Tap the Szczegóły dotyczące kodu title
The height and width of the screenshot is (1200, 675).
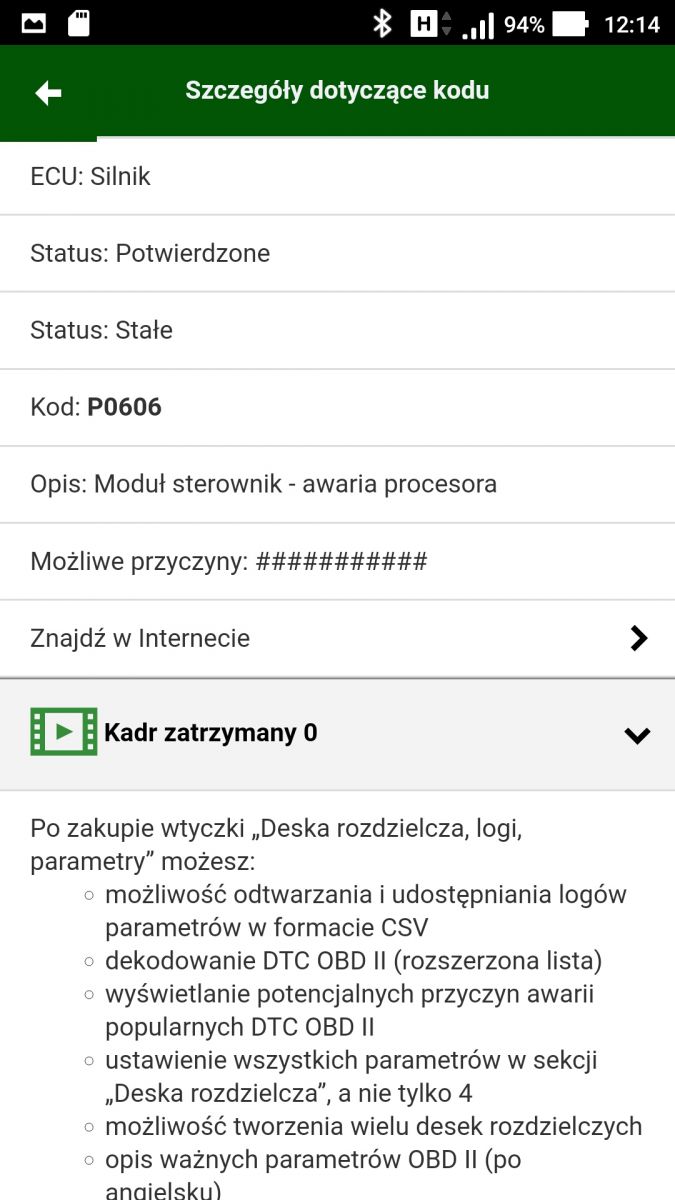[x=337, y=91]
